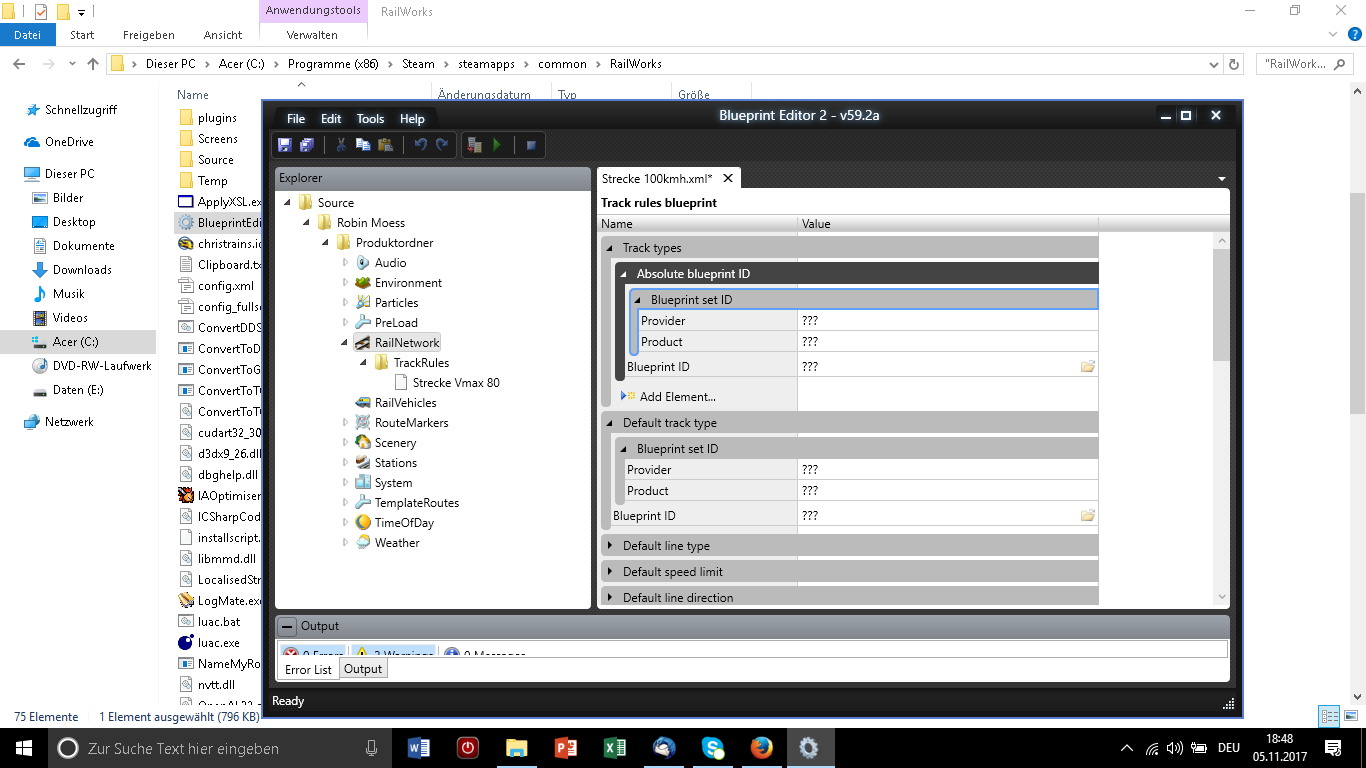Viewport: 1366px width, 768px height.
Task: Click the Undo arrow in toolbar
Action: pyautogui.click(x=420, y=145)
